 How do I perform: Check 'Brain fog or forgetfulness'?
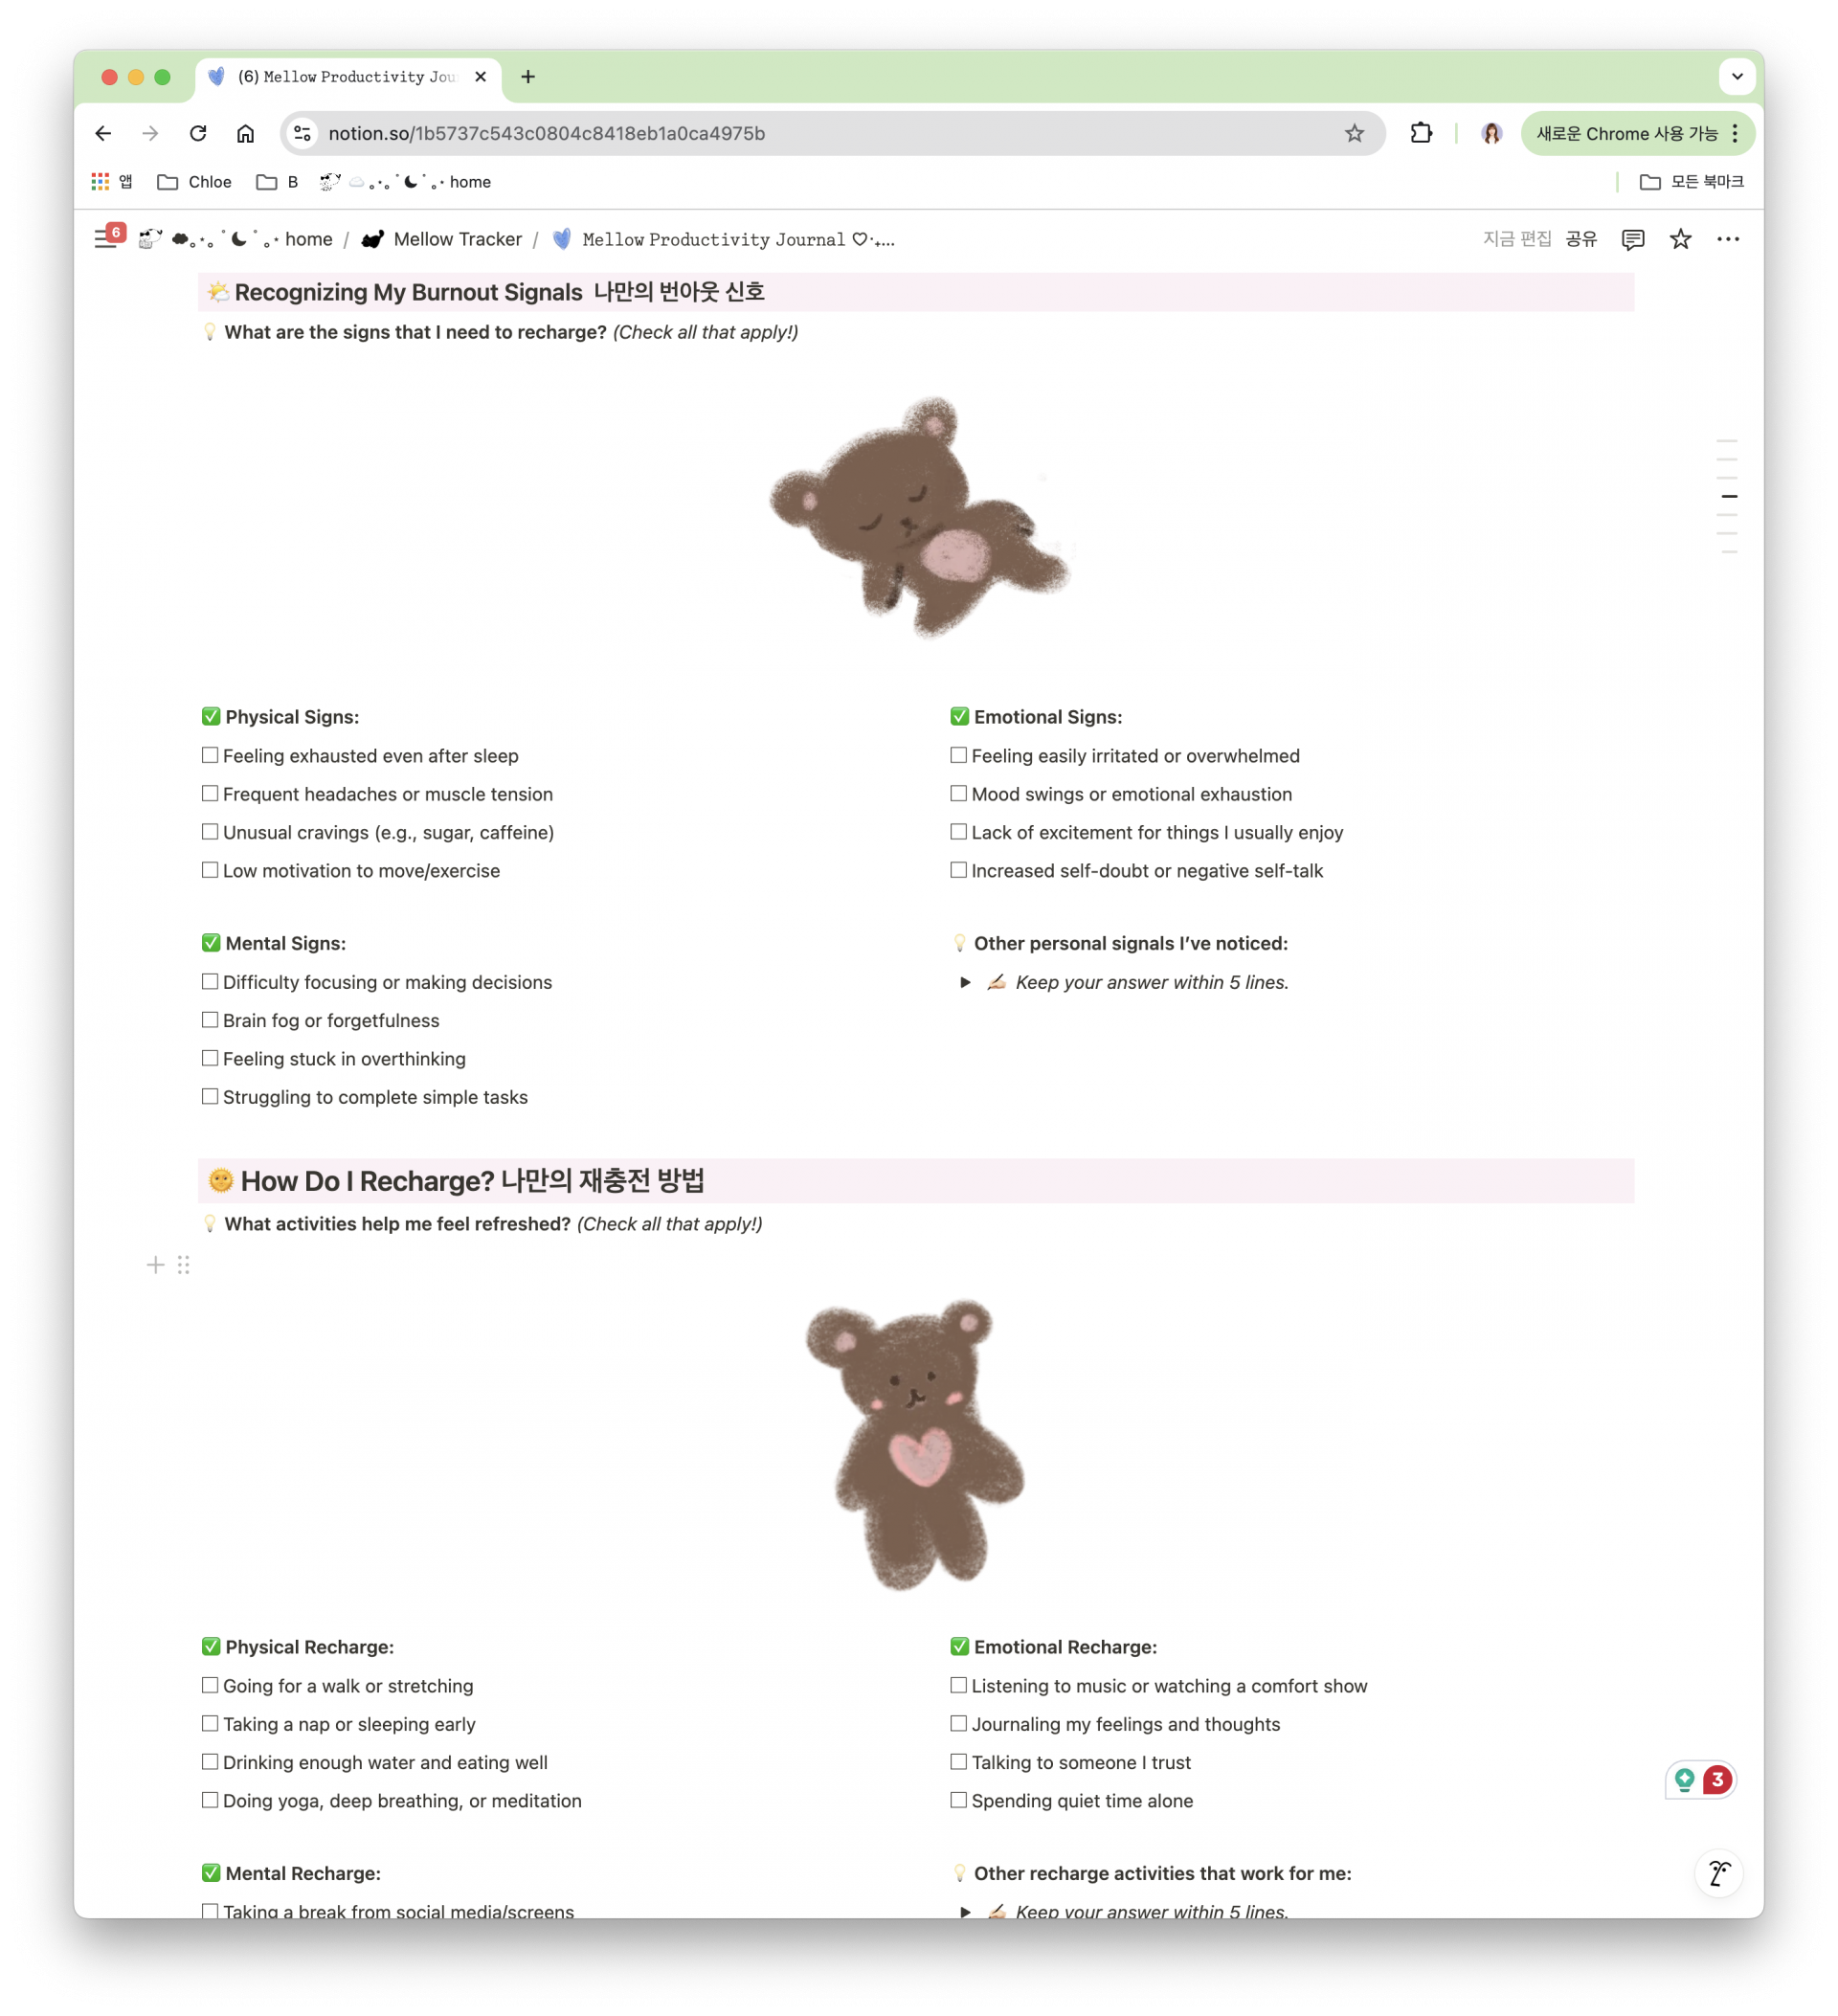(x=210, y=1020)
